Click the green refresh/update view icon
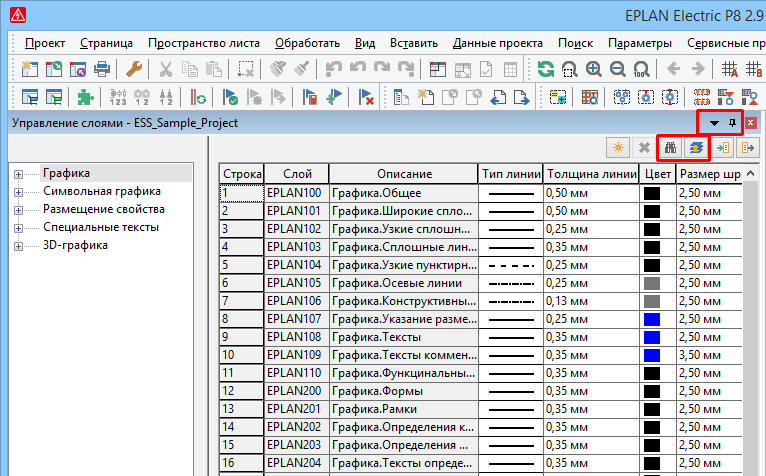This screenshot has width=766, height=476. [545, 69]
